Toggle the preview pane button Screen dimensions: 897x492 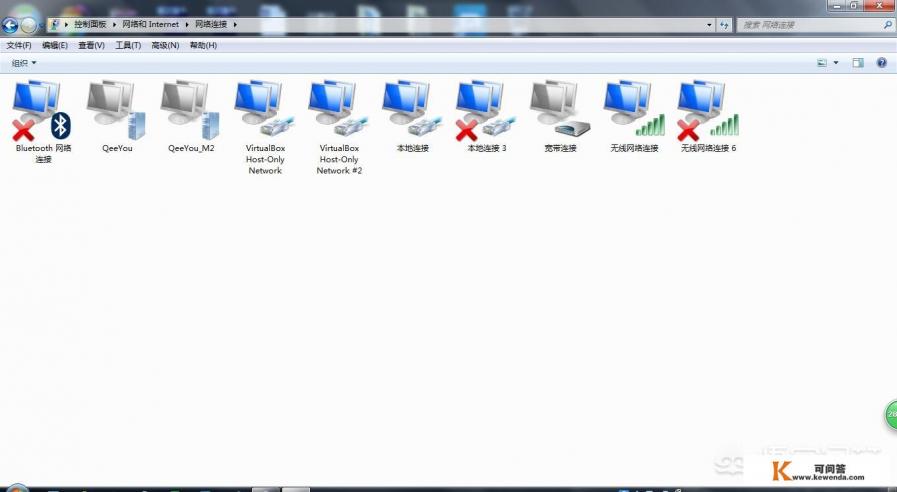[858, 63]
